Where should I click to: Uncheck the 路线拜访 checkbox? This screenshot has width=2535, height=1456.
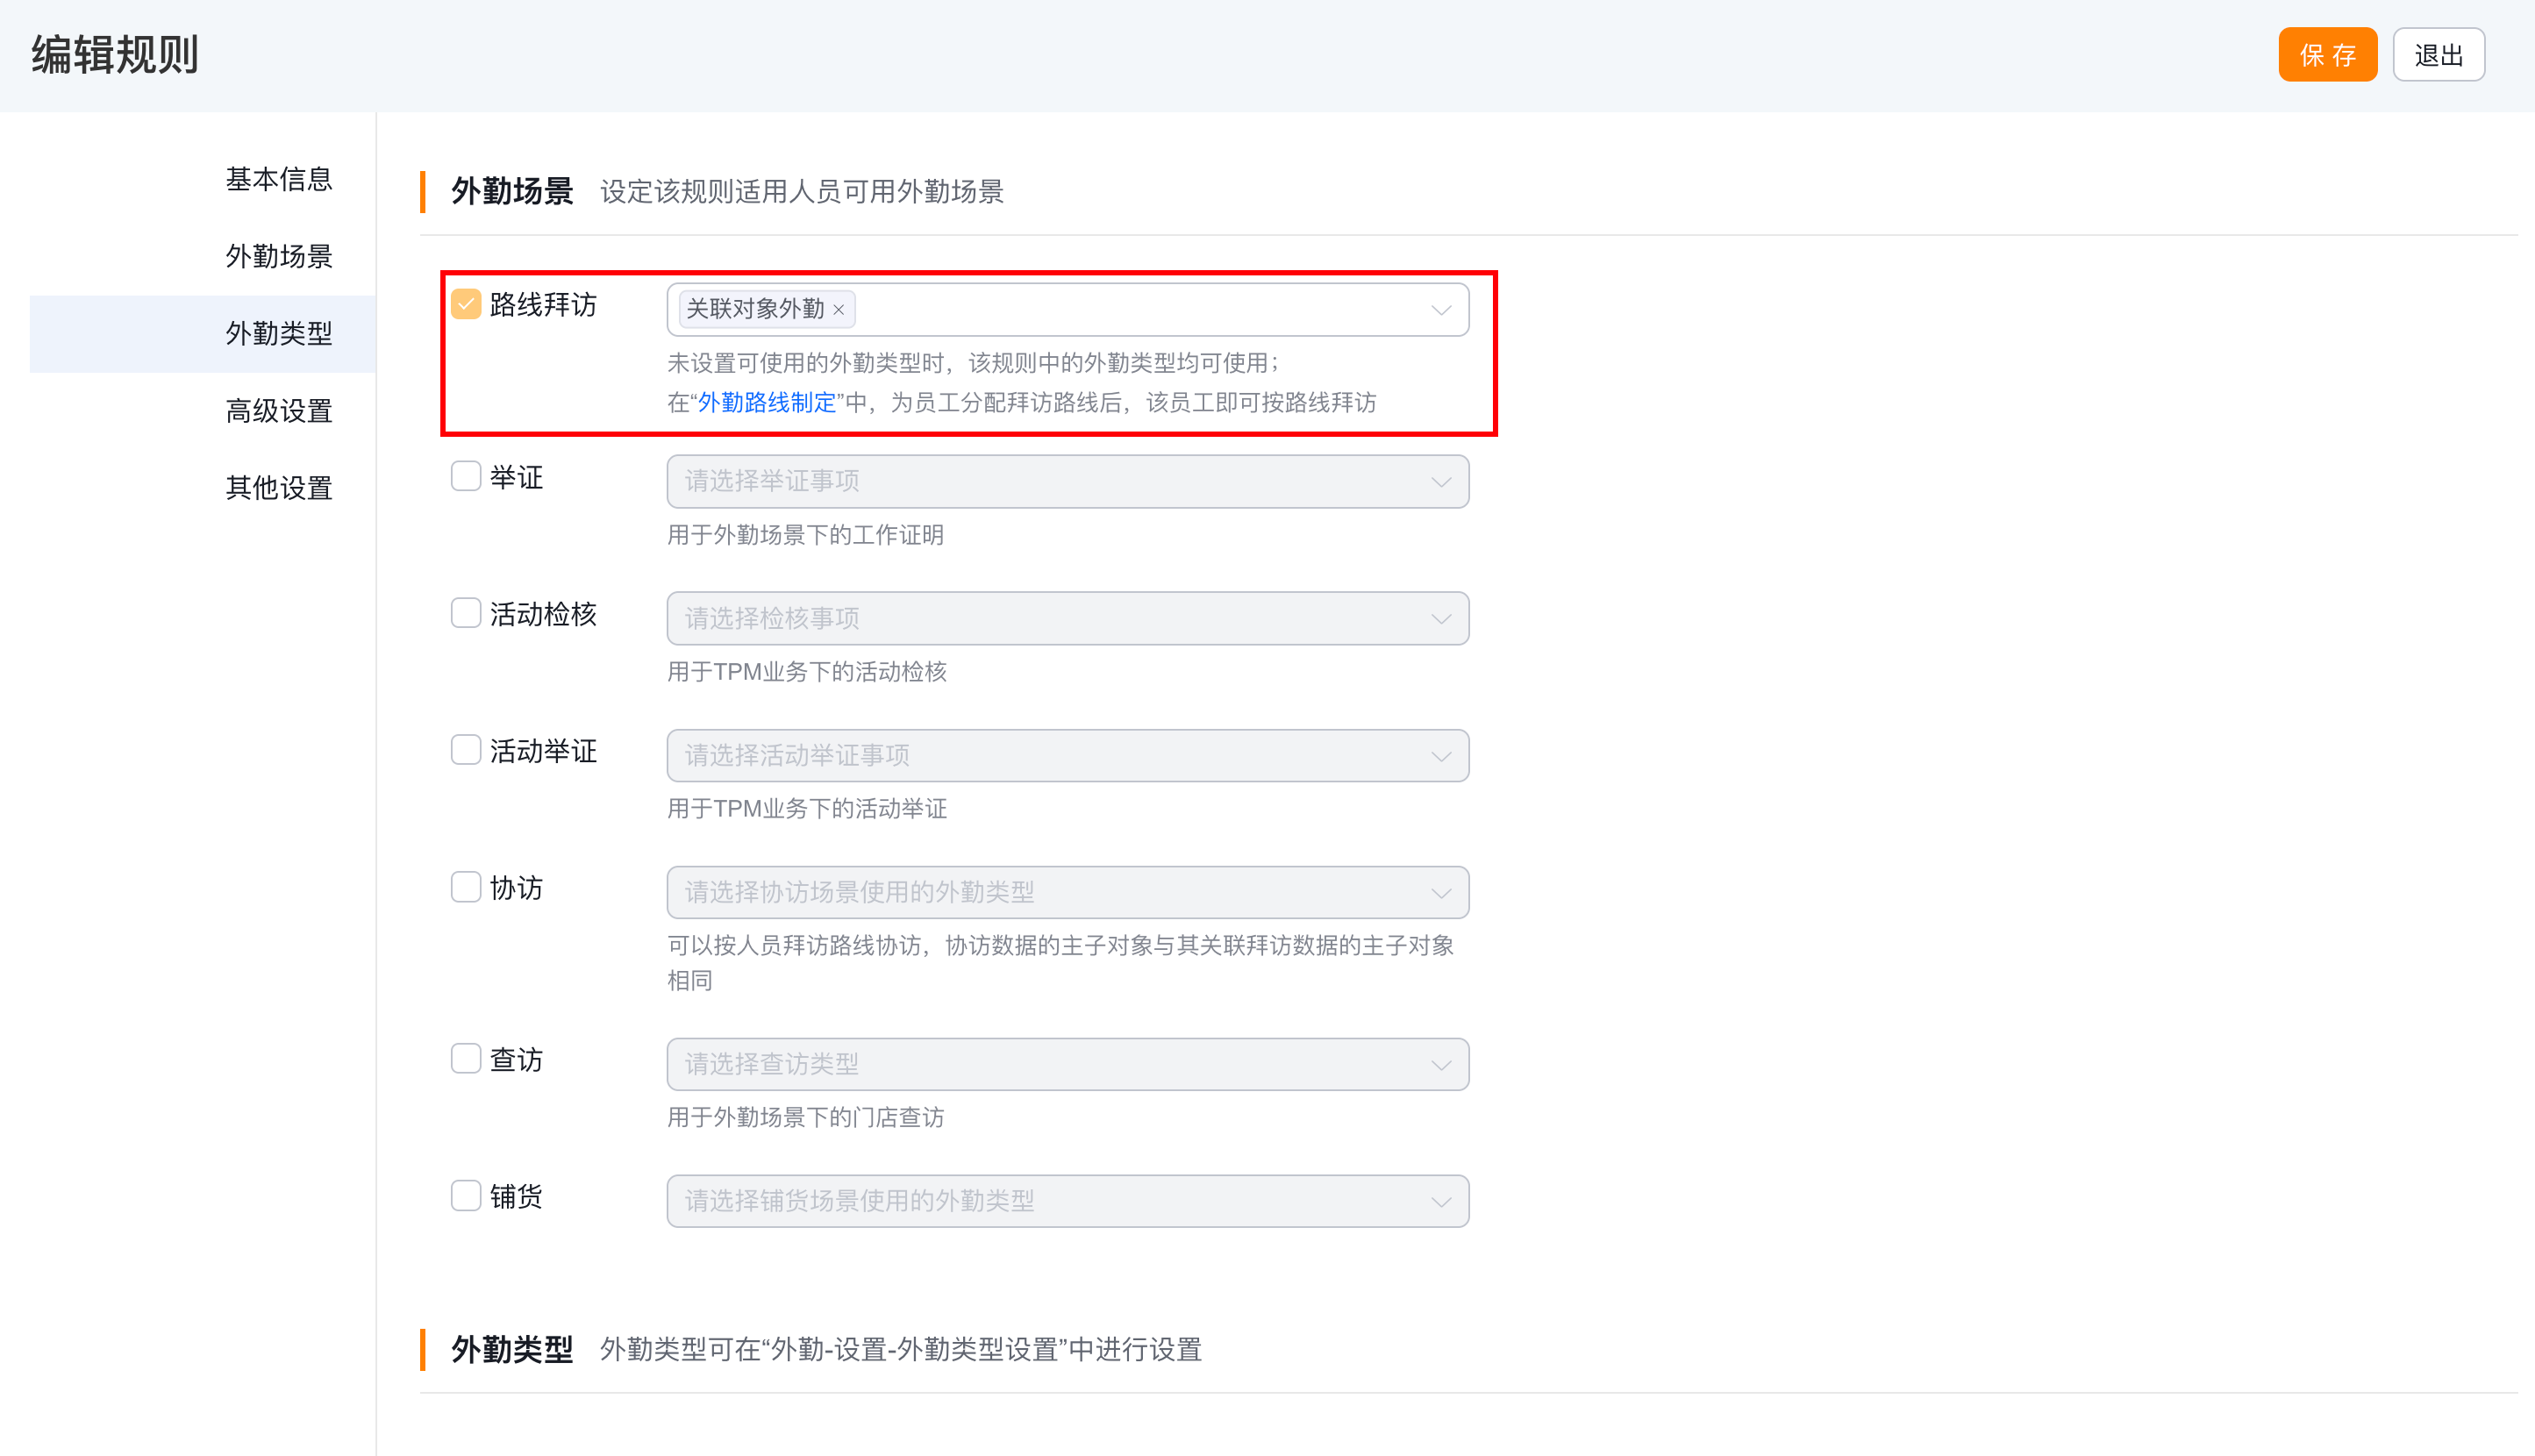(466, 304)
